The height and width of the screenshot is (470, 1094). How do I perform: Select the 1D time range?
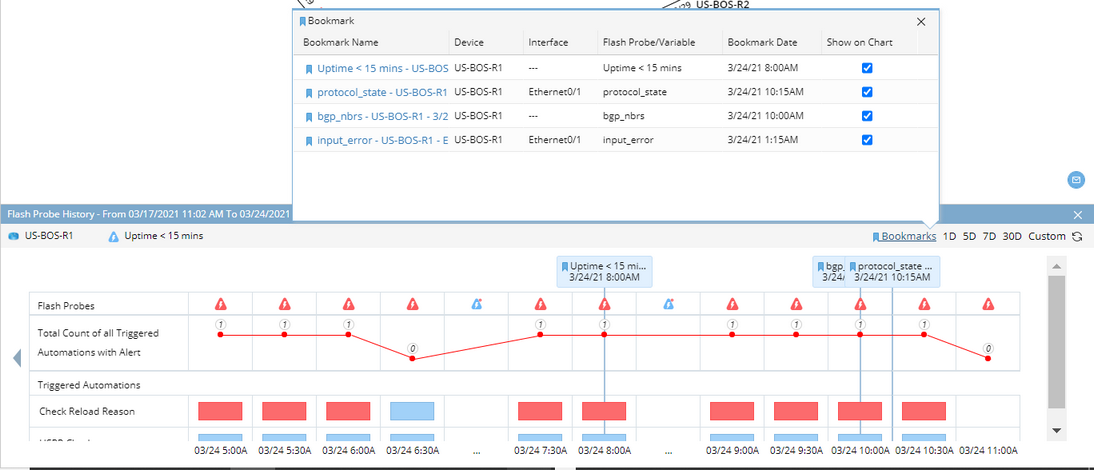(x=949, y=237)
